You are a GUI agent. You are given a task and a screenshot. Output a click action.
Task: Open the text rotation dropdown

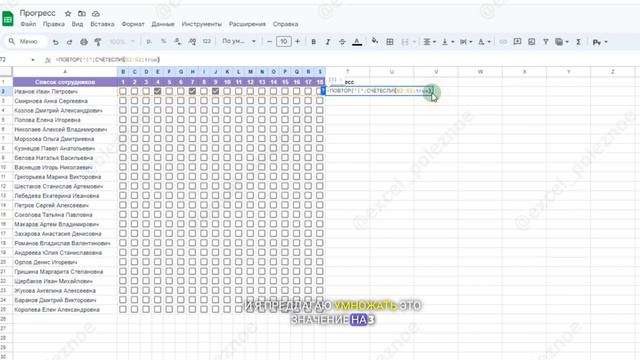click(x=484, y=42)
